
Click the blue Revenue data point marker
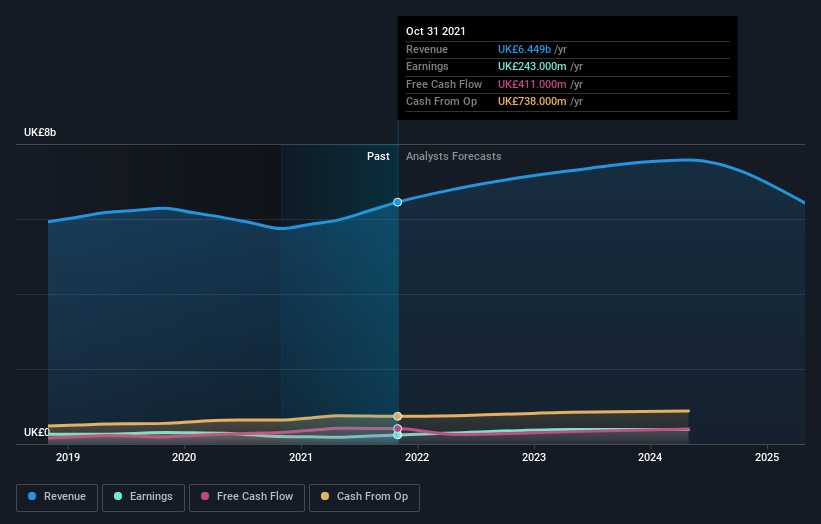coord(397,202)
